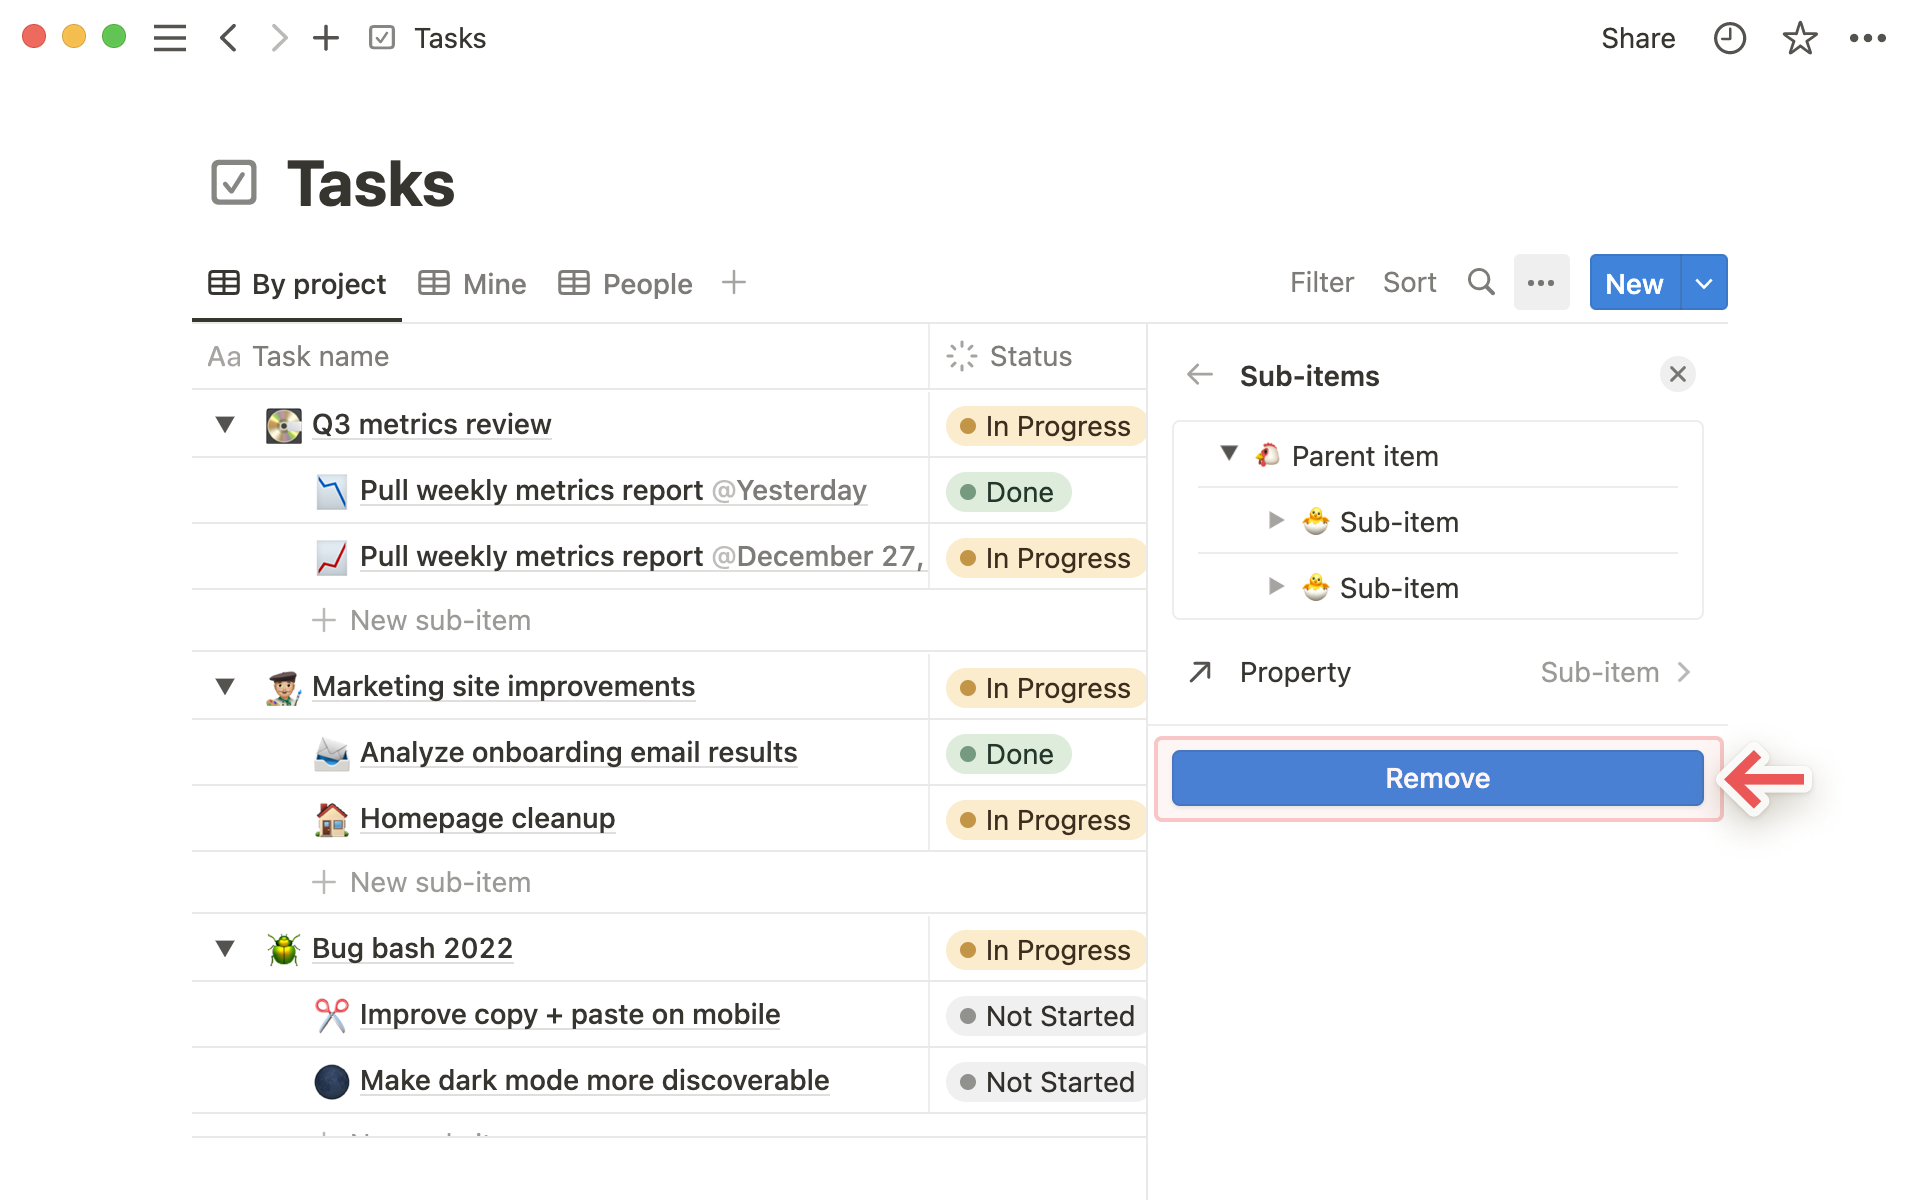The image size is (1920, 1200).
Task: Switch to the Mine view tab
Action: (473, 284)
